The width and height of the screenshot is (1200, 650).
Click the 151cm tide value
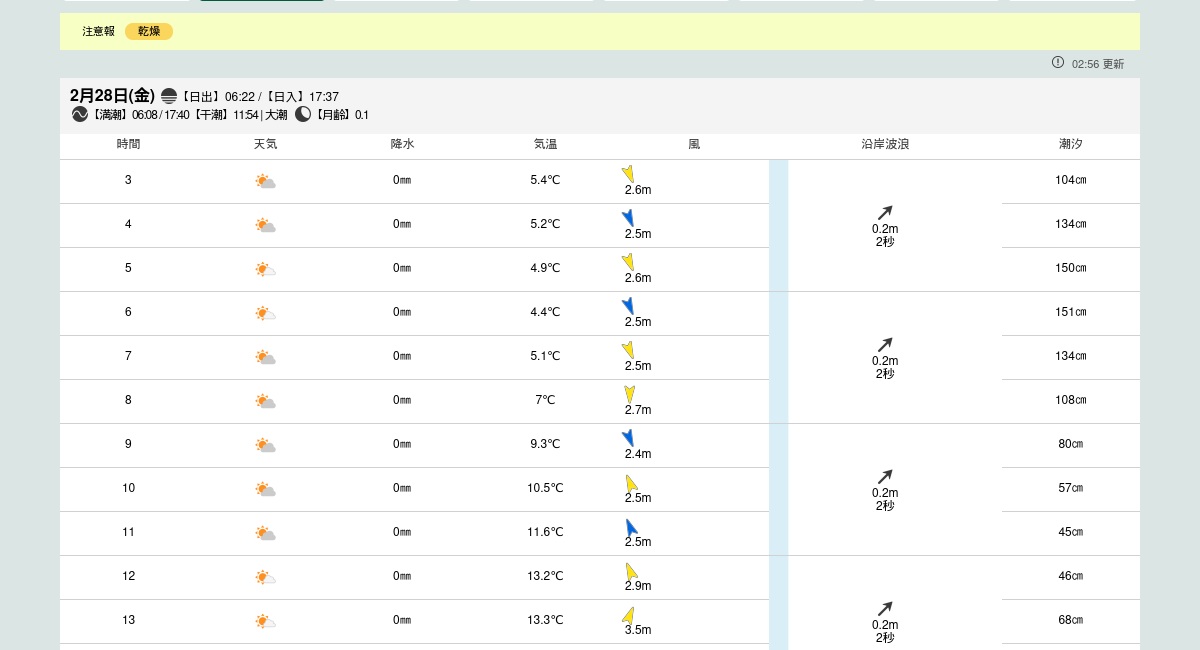tap(1070, 313)
